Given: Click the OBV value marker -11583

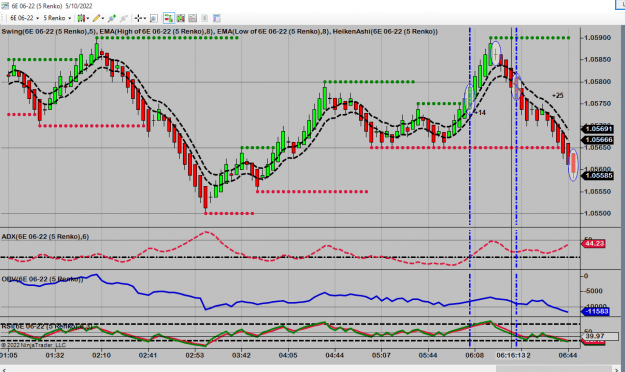Looking at the screenshot, I should coord(596,311).
